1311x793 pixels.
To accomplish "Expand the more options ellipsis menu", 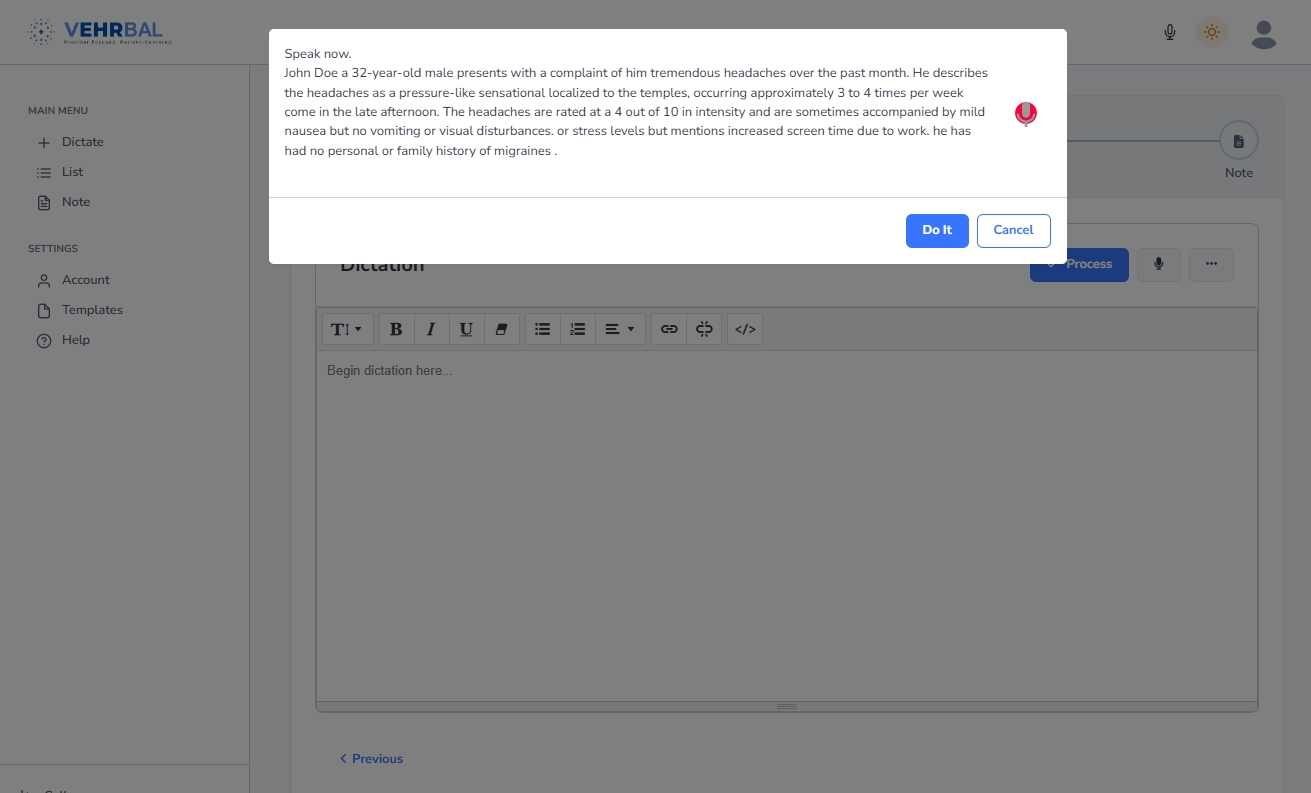I will click(x=1211, y=264).
